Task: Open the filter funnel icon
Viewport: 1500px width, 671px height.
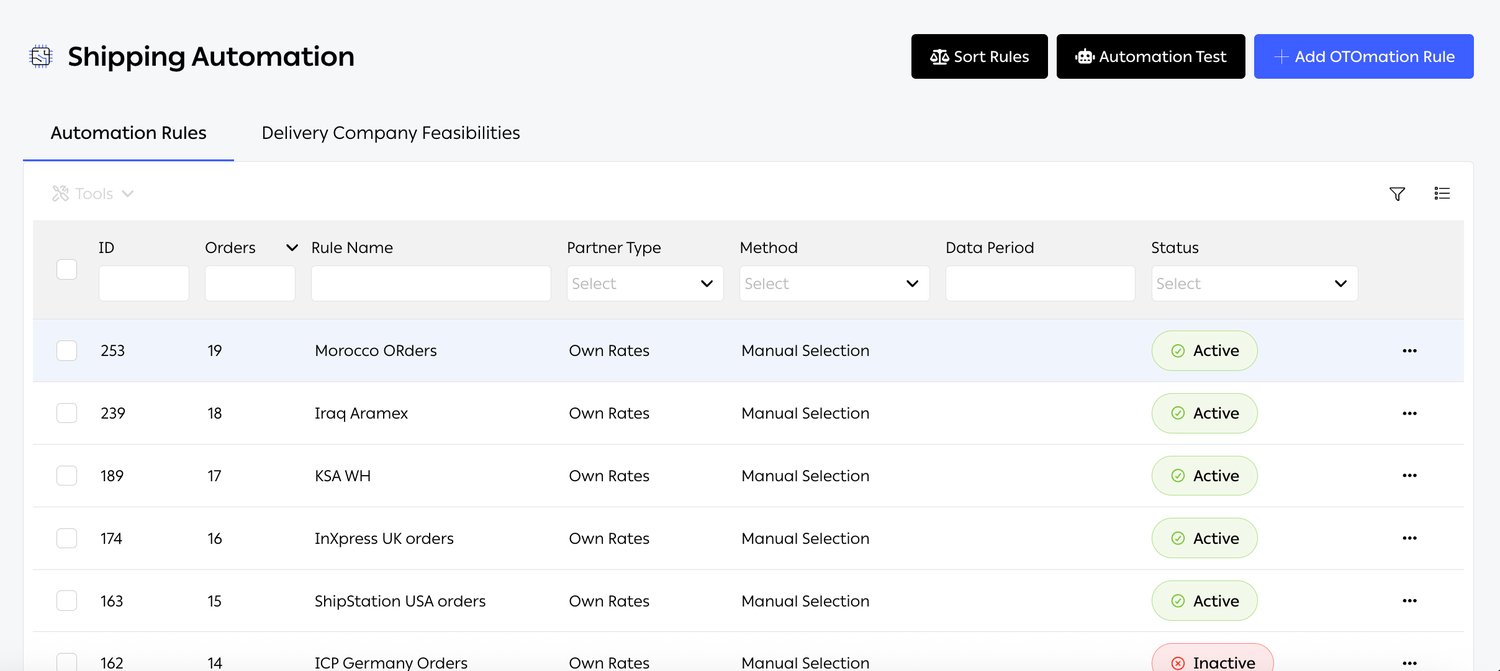Action: (1397, 194)
